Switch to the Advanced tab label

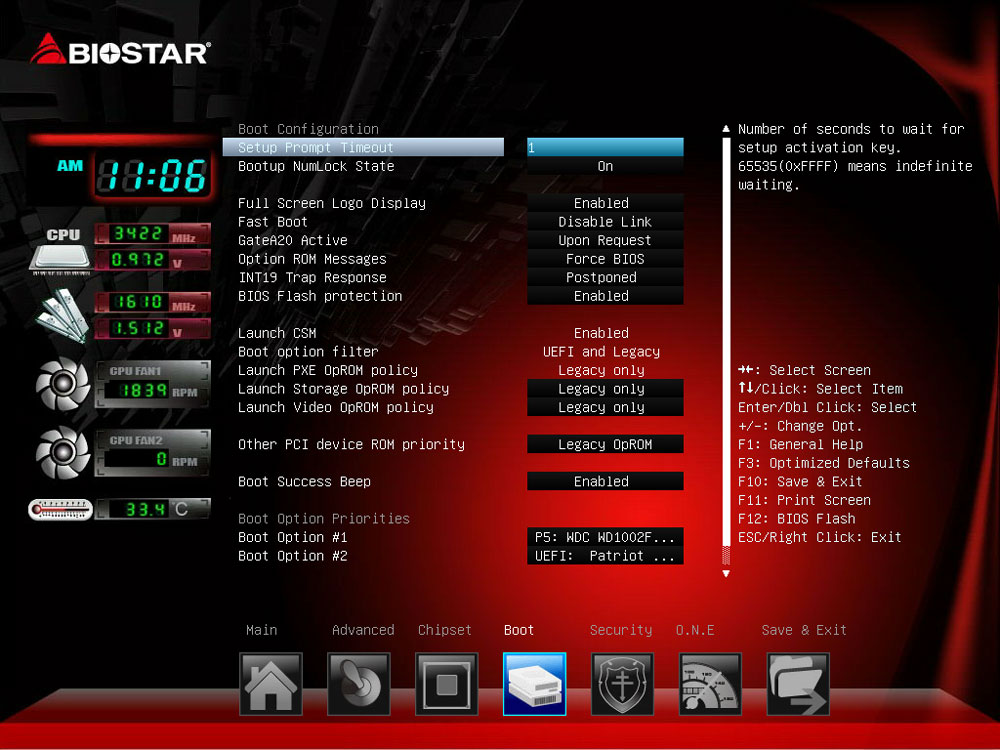pos(363,630)
